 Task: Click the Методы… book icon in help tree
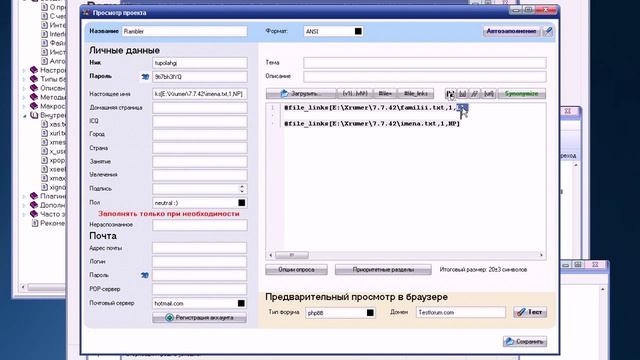(x=34, y=97)
